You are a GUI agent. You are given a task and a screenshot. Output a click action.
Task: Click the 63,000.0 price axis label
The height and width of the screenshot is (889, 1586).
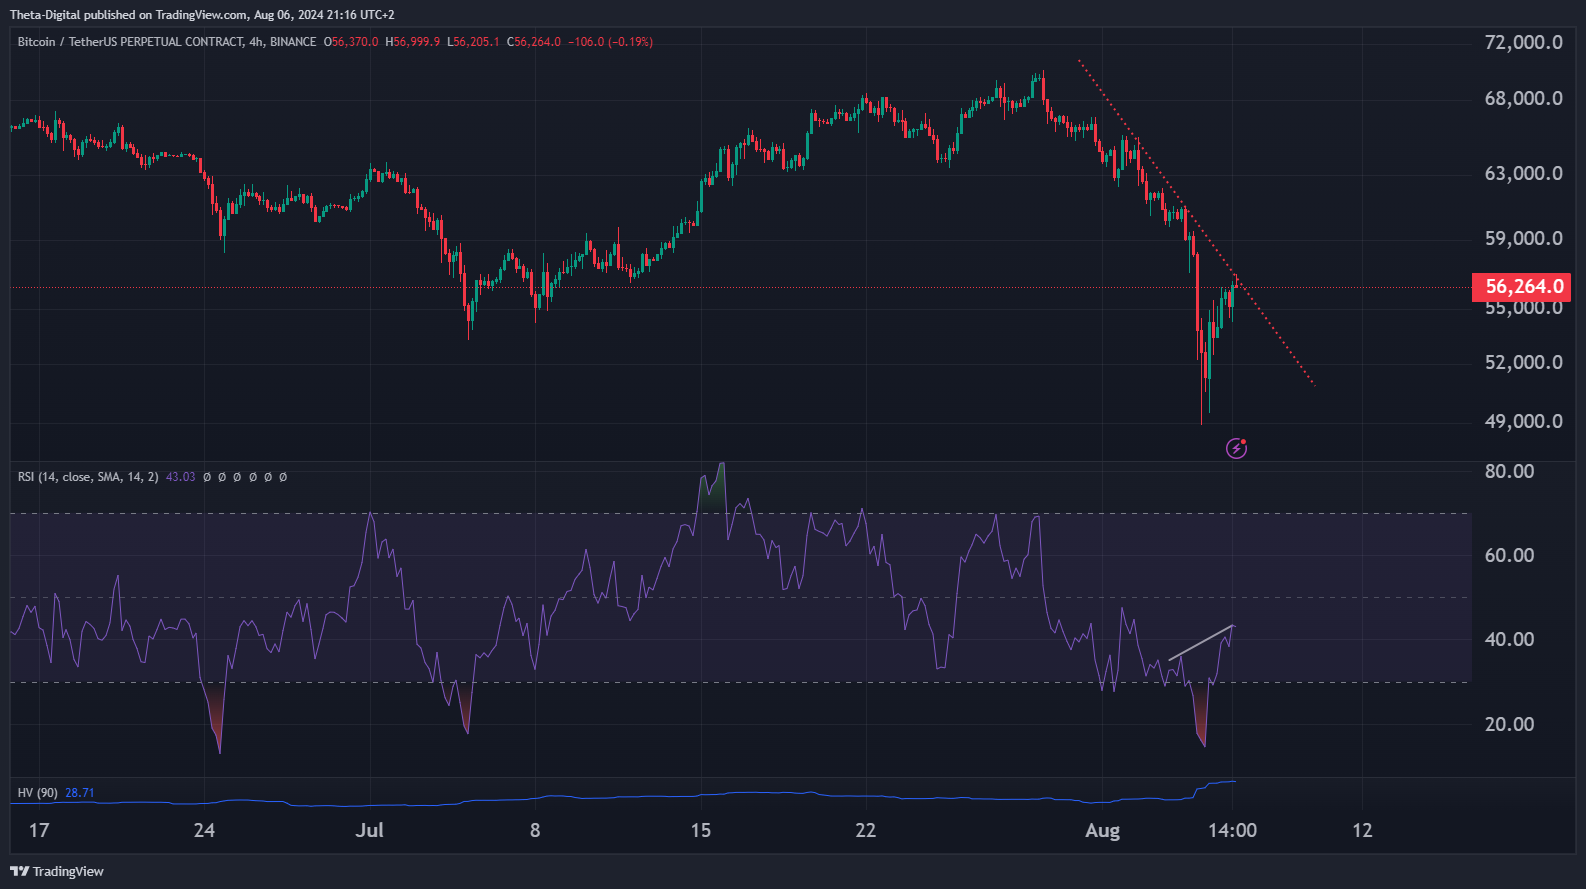[1523, 173]
